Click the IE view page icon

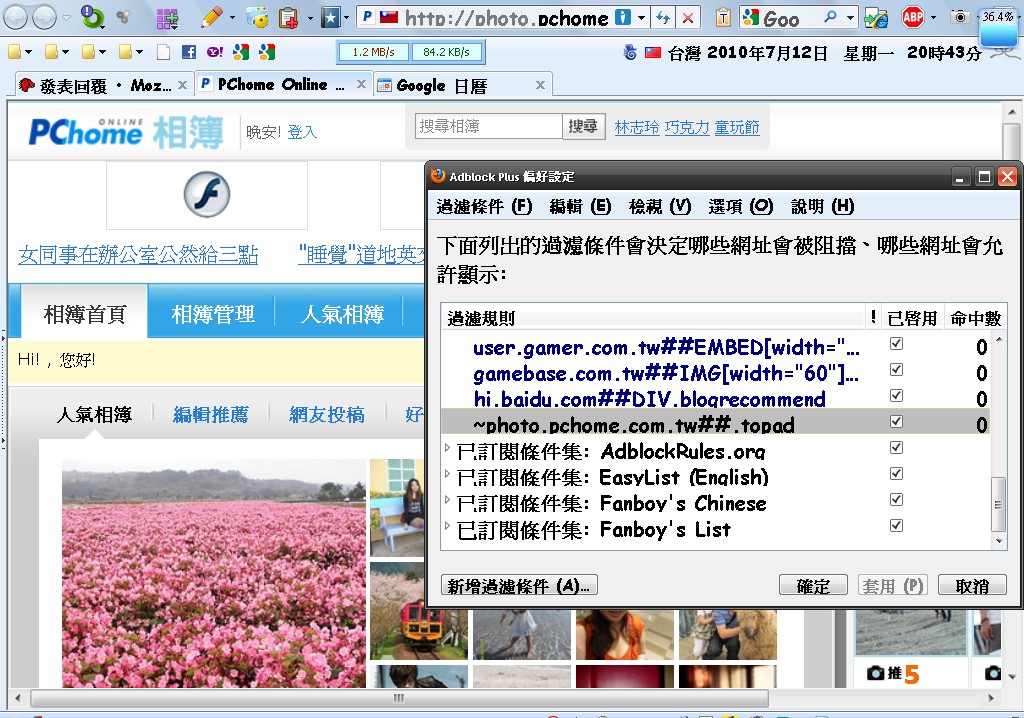(876, 18)
